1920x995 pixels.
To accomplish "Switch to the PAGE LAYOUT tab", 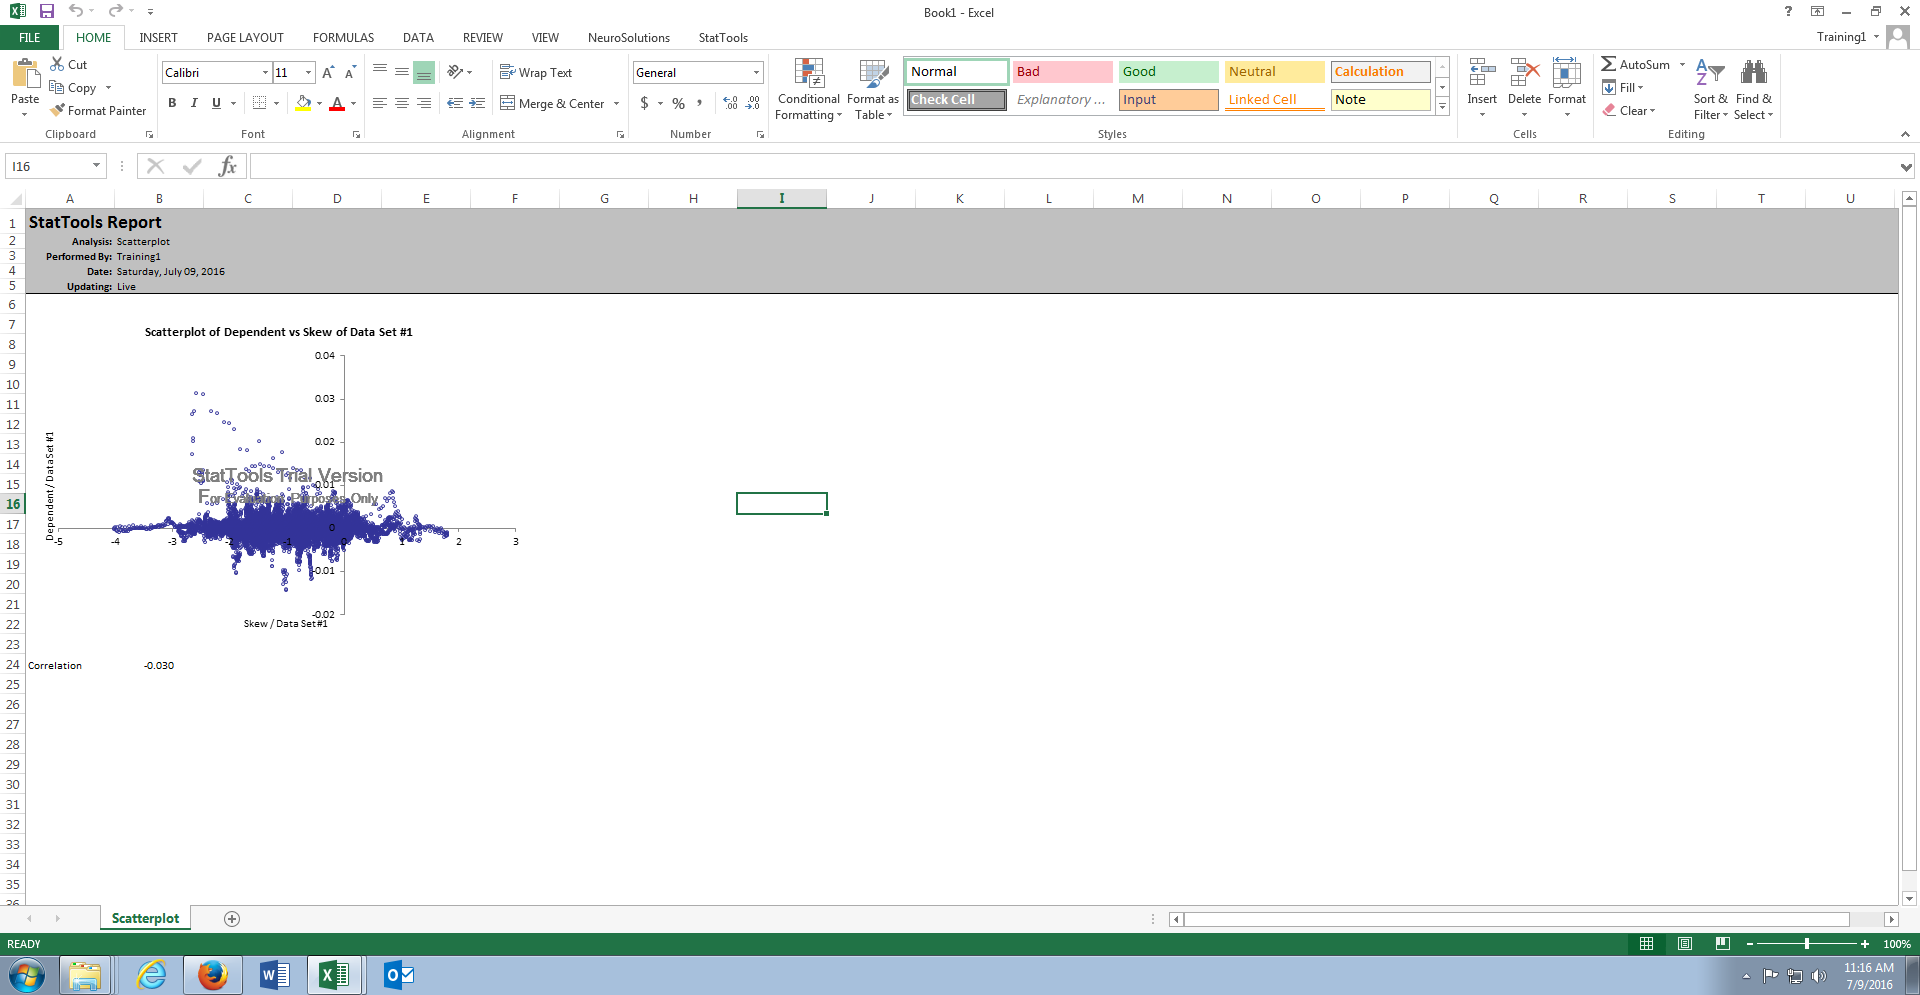I will [x=245, y=37].
